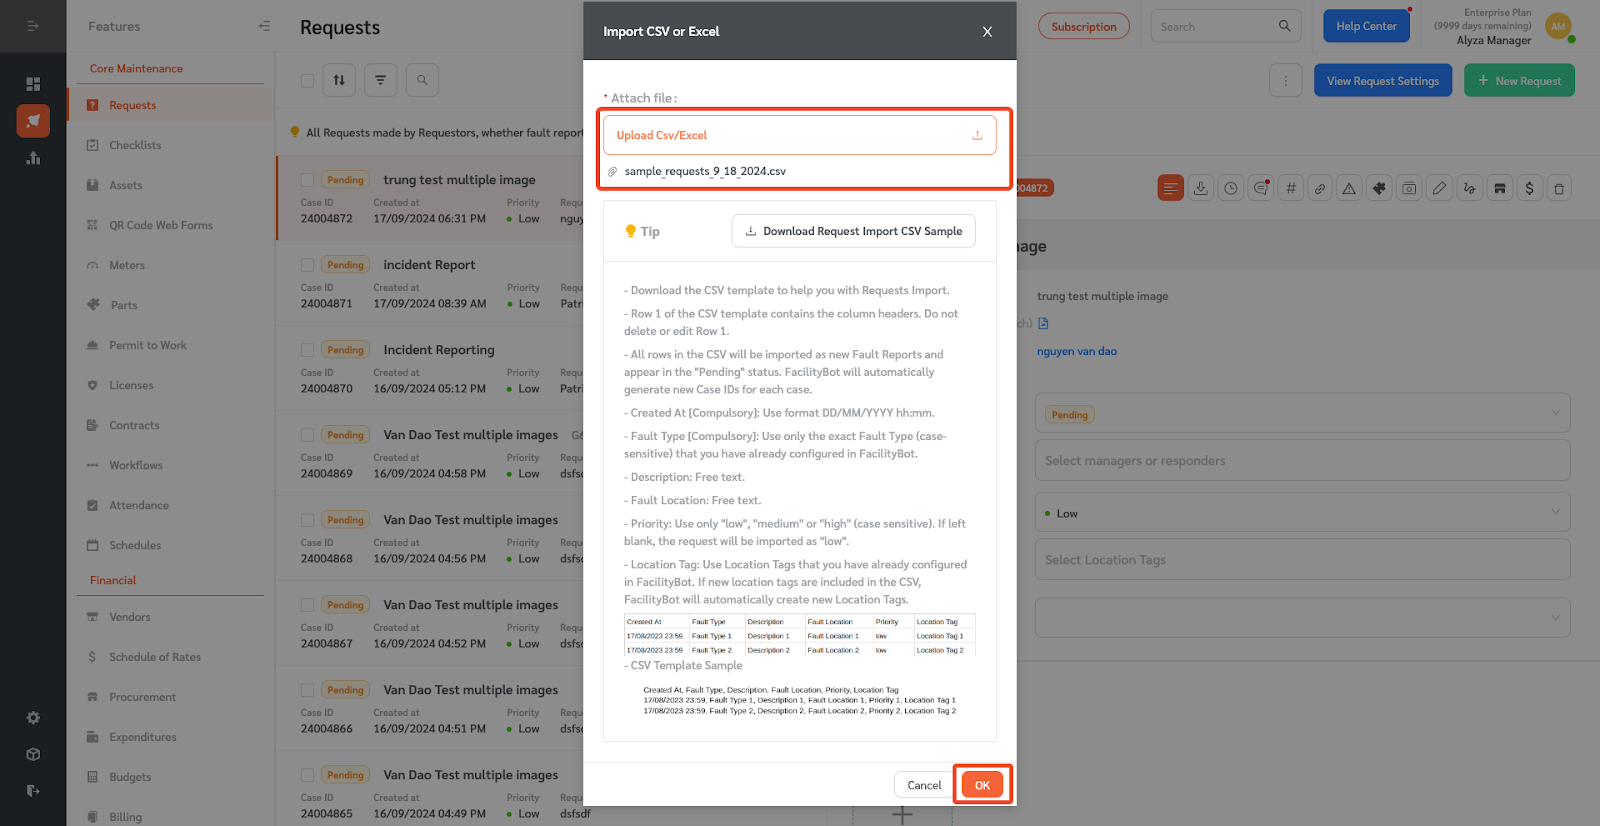Click the top Search input field
The image size is (1600, 826).
pos(1226,26)
